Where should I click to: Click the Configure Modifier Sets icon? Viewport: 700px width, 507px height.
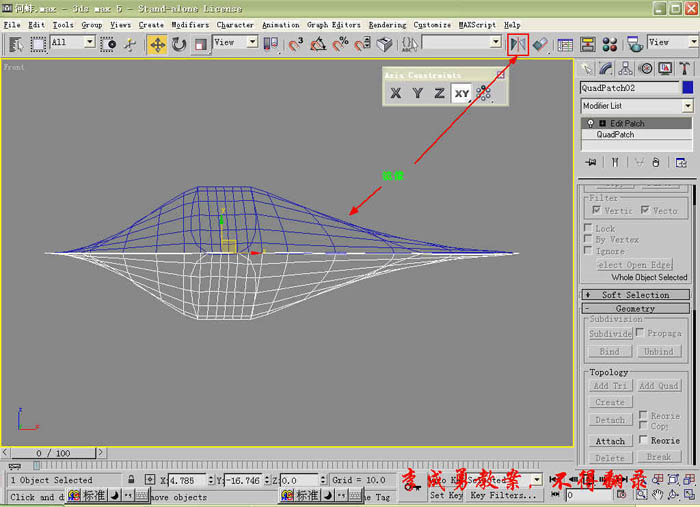click(681, 162)
